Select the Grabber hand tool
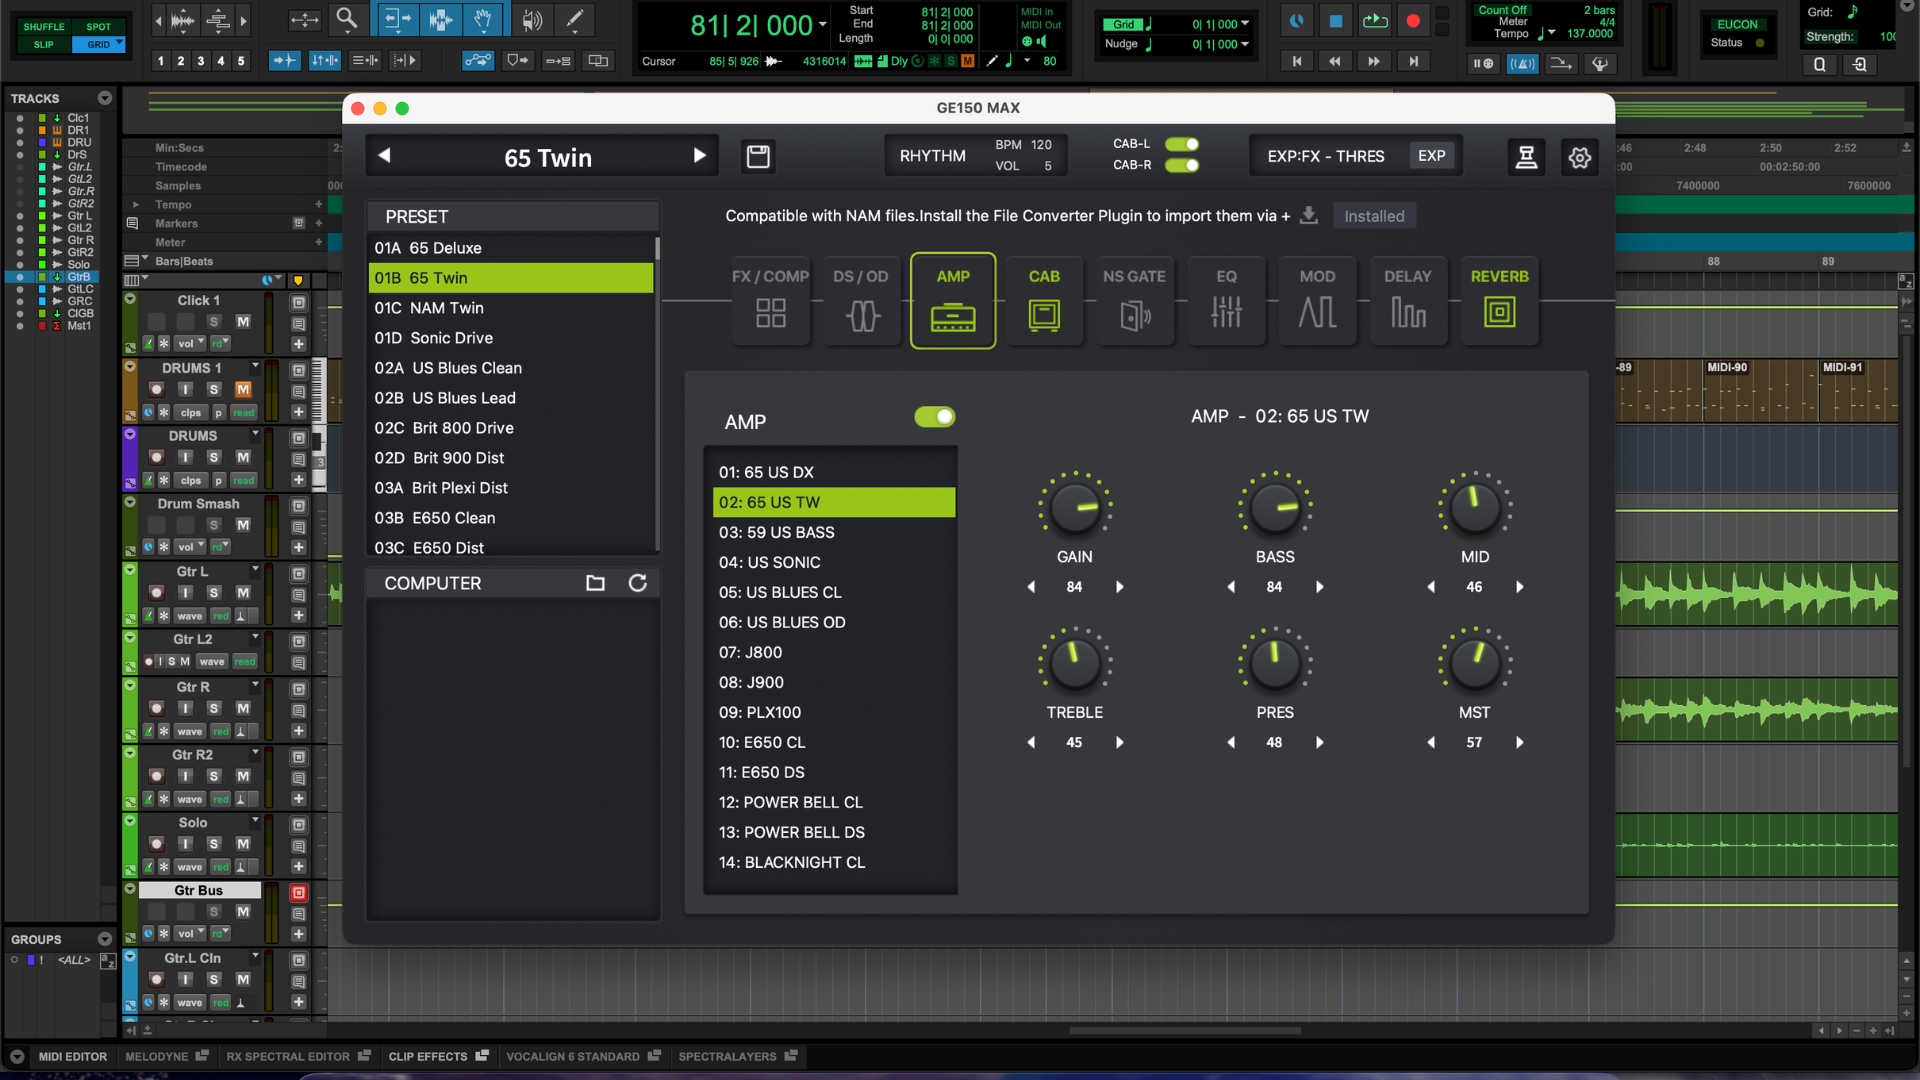Viewport: 1920px width, 1080px height. tap(482, 19)
